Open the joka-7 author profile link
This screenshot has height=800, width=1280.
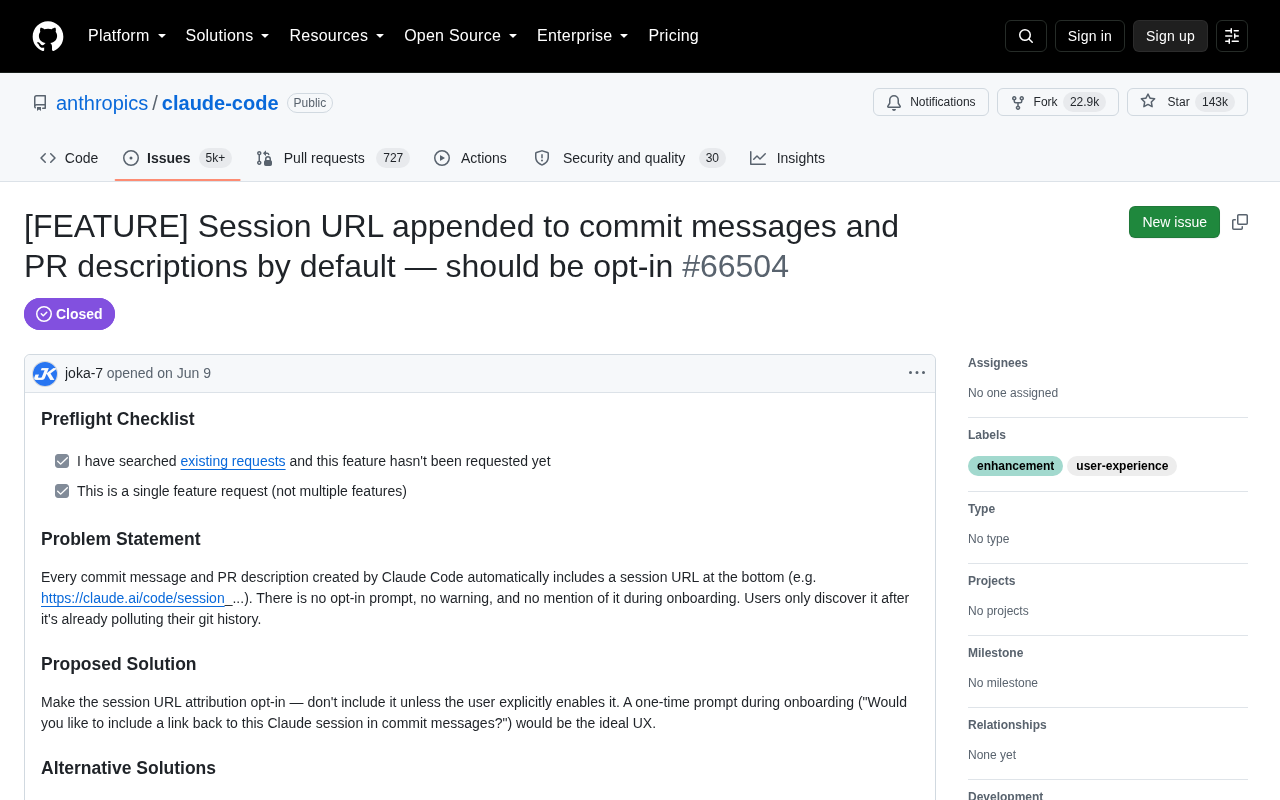pos(84,373)
